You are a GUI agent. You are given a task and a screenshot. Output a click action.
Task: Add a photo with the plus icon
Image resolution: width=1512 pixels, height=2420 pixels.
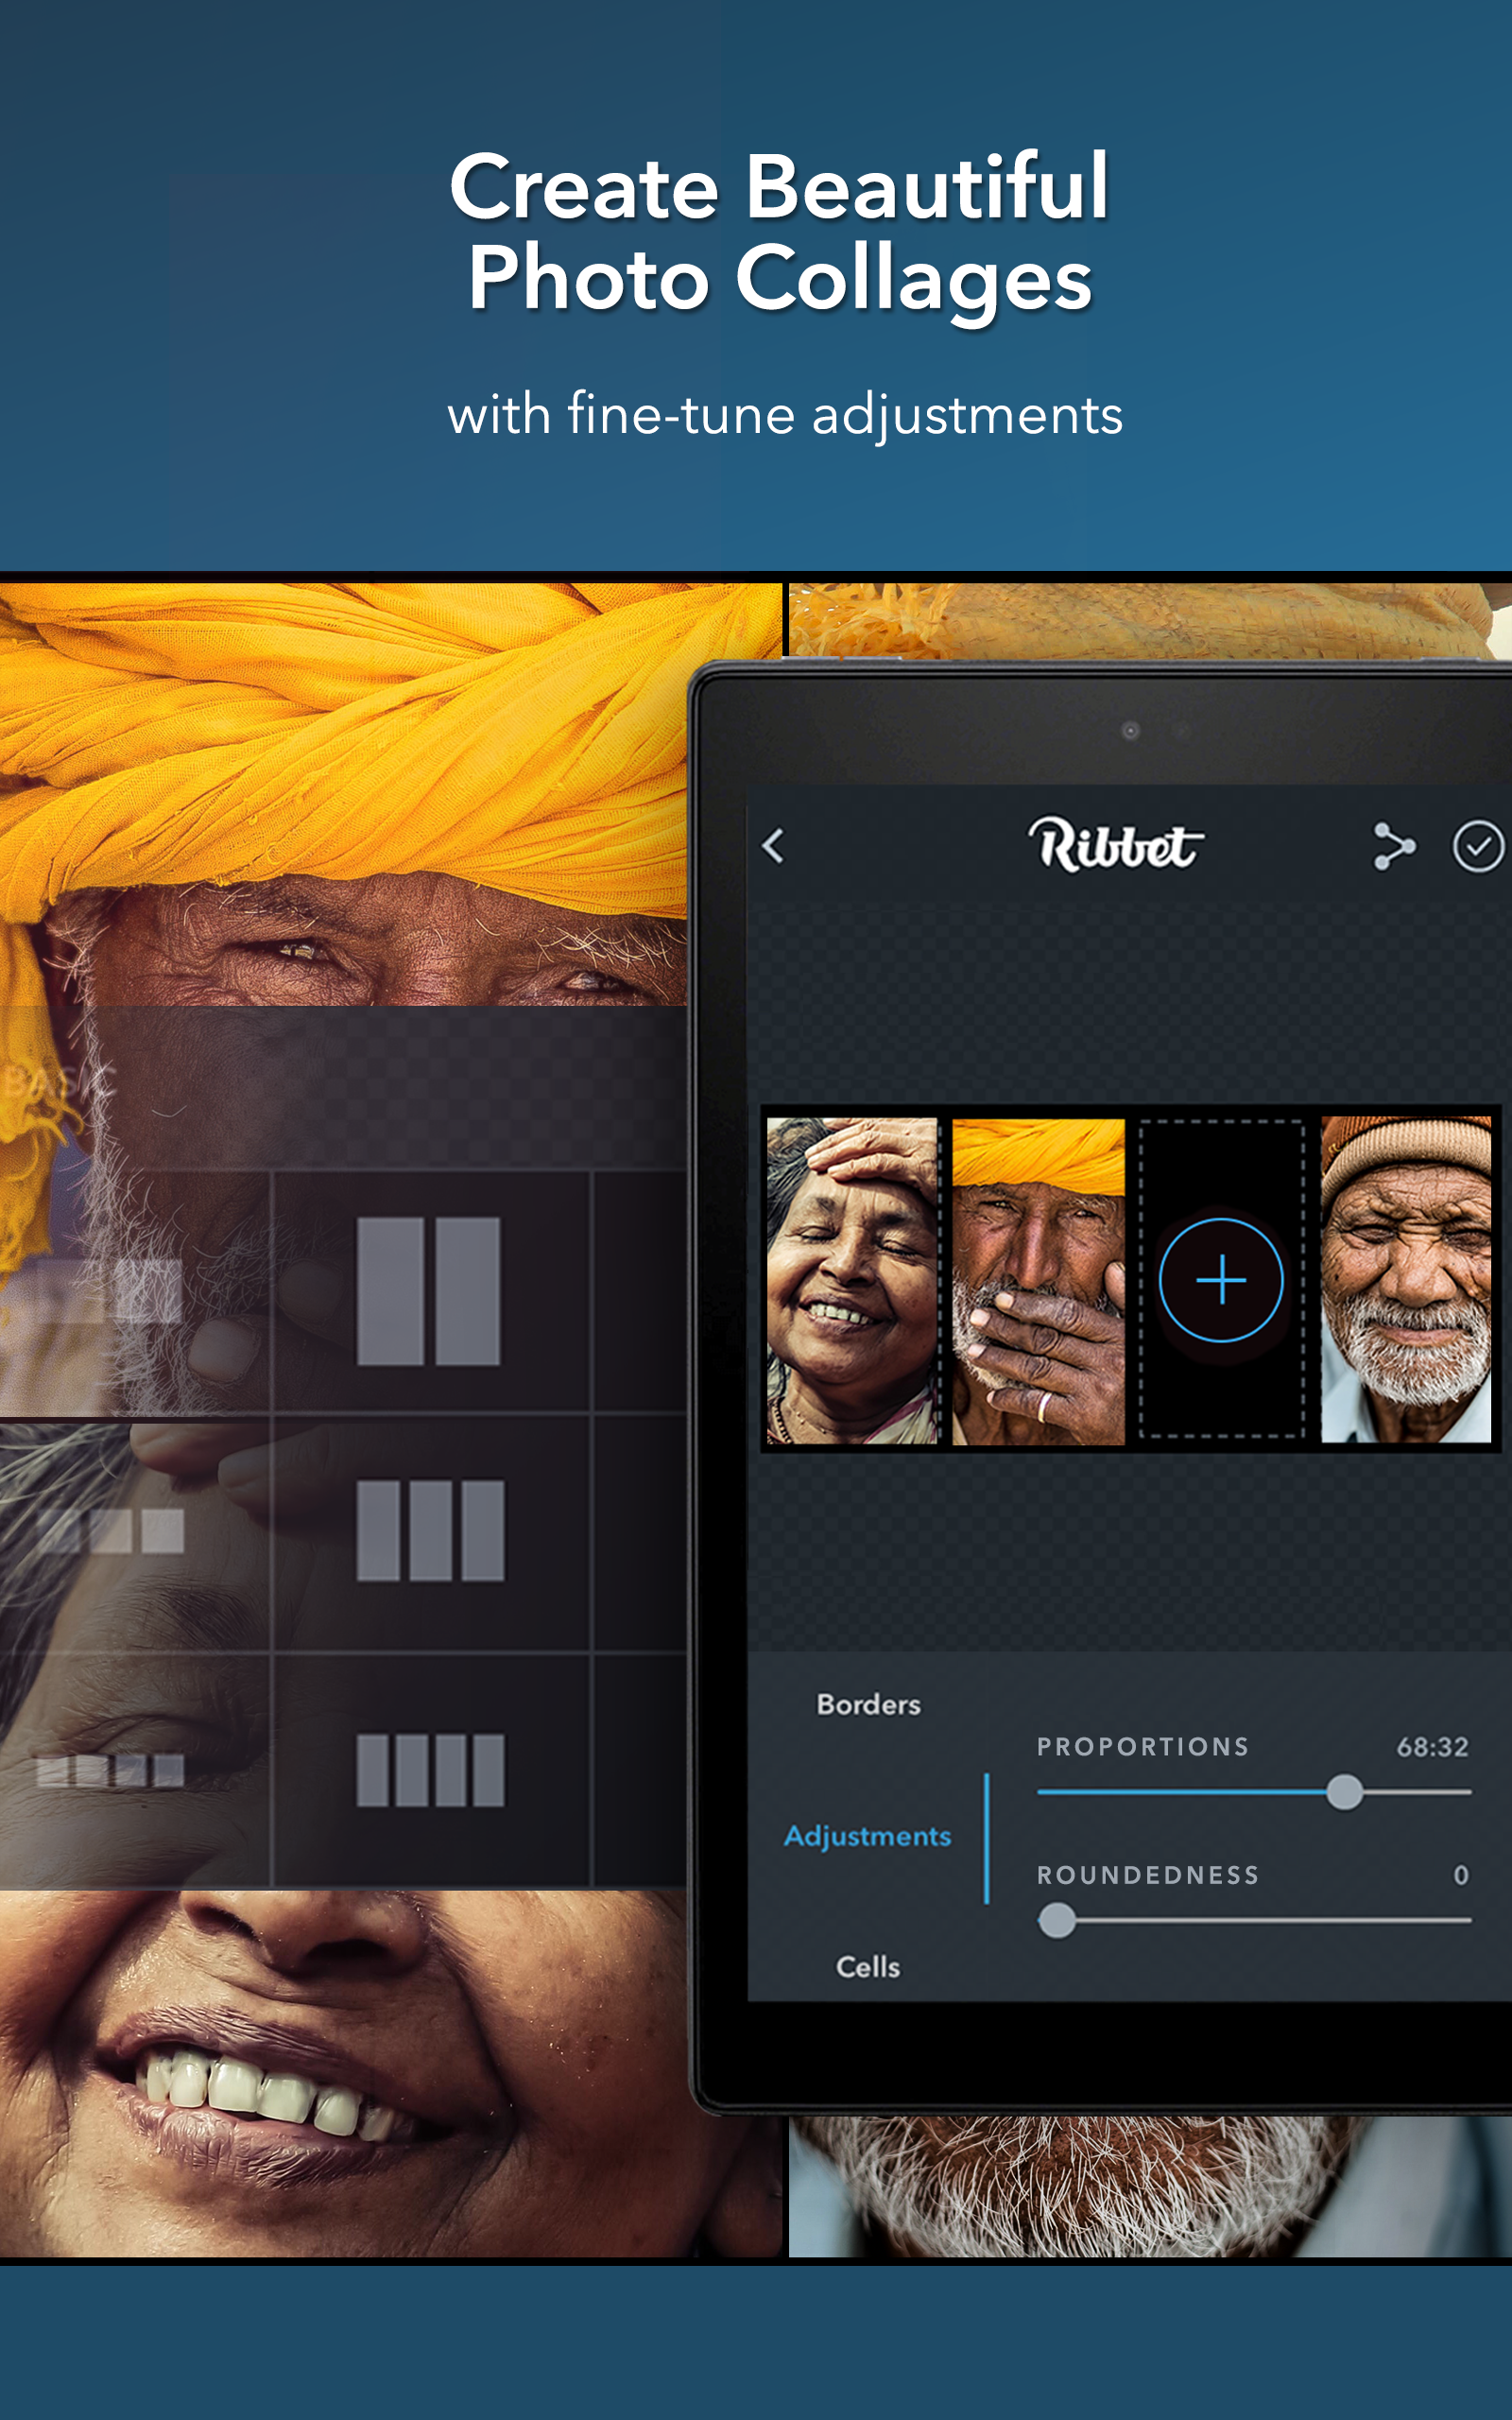pyautogui.click(x=1221, y=1280)
